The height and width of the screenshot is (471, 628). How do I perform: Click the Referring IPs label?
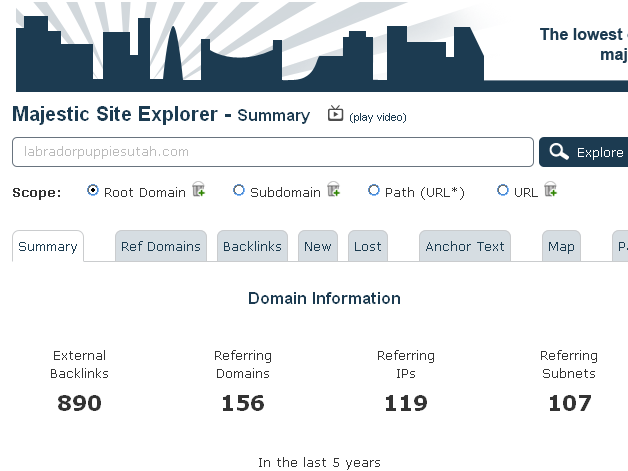tap(406, 364)
